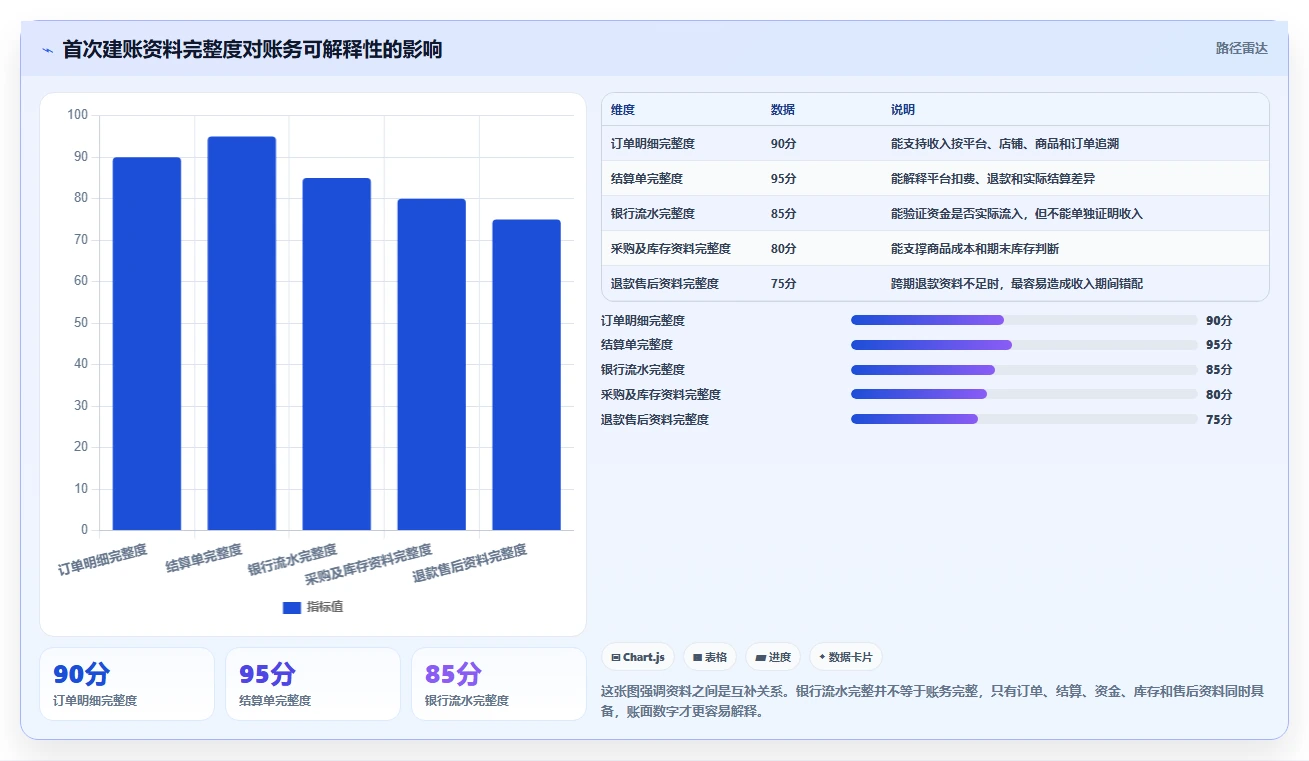Click the 50 y-axis tick label
Image resolution: width=1309 pixels, height=761 pixels.
pyautogui.click(x=80, y=323)
